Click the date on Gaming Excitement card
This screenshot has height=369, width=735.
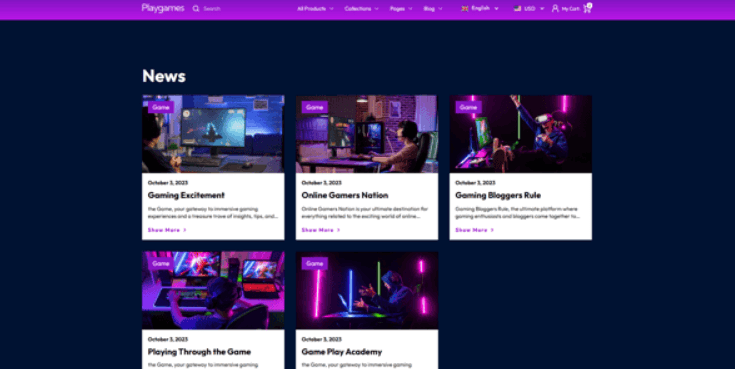pyautogui.click(x=168, y=183)
